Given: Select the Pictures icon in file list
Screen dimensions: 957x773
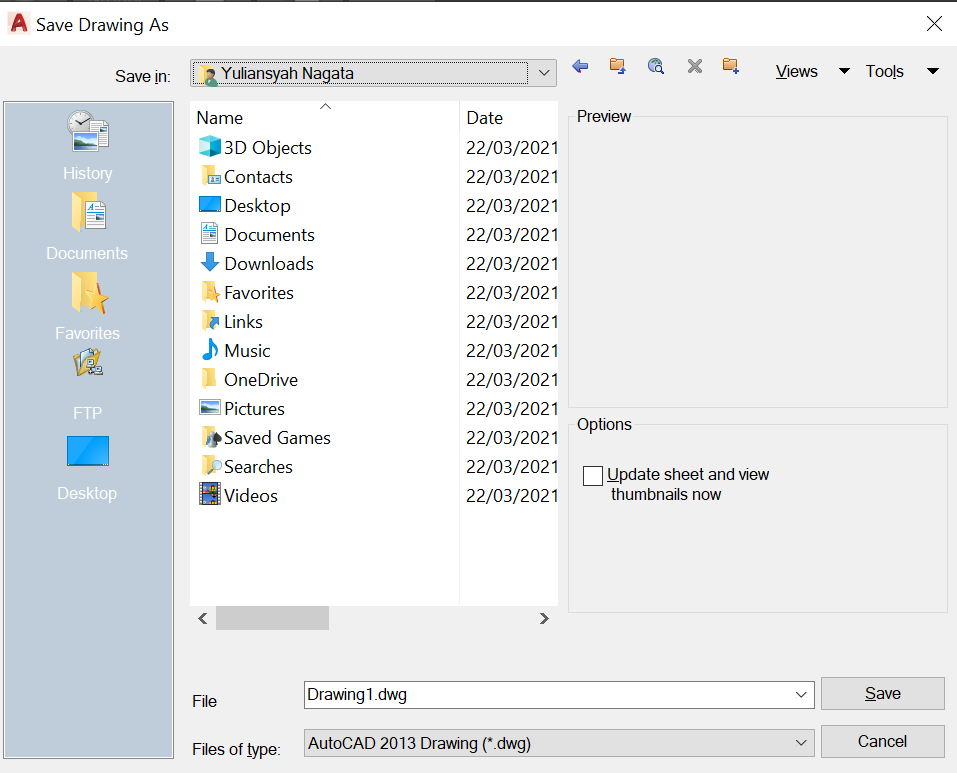Looking at the screenshot, I should pyautogui.click(x=209, y=408).
